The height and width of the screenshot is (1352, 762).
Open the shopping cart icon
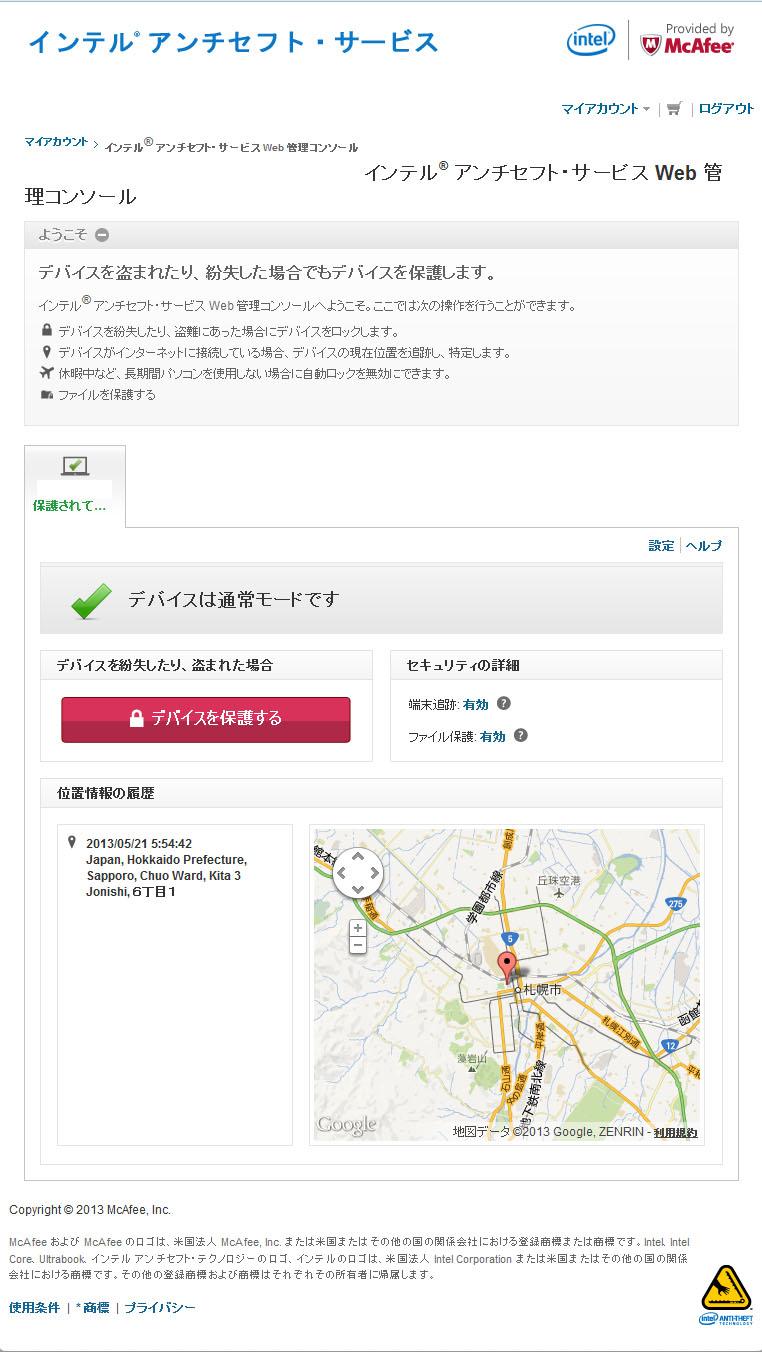click(x=674, y=109)
